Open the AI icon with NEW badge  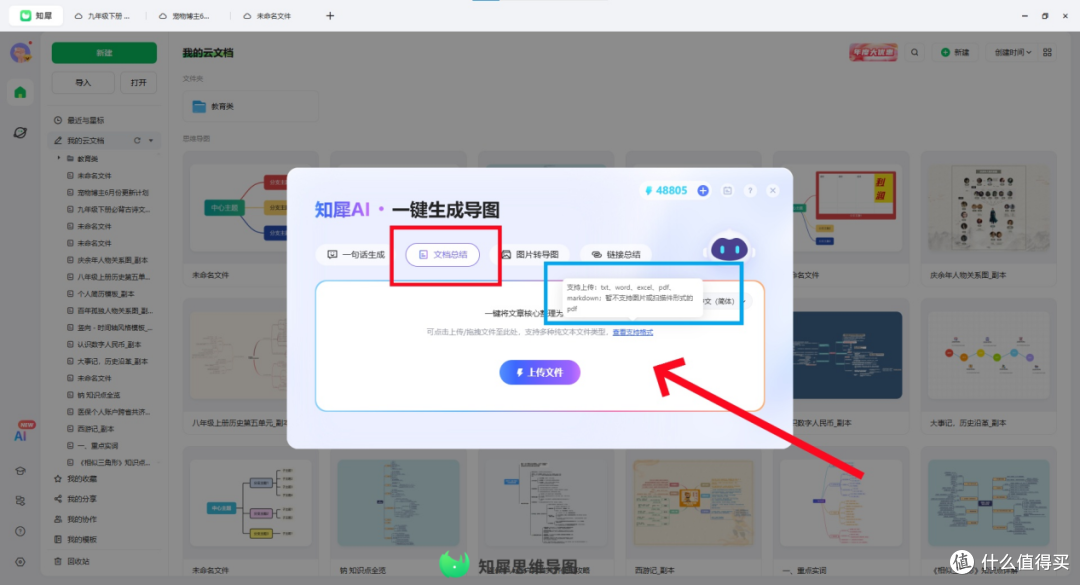(21, 433)
